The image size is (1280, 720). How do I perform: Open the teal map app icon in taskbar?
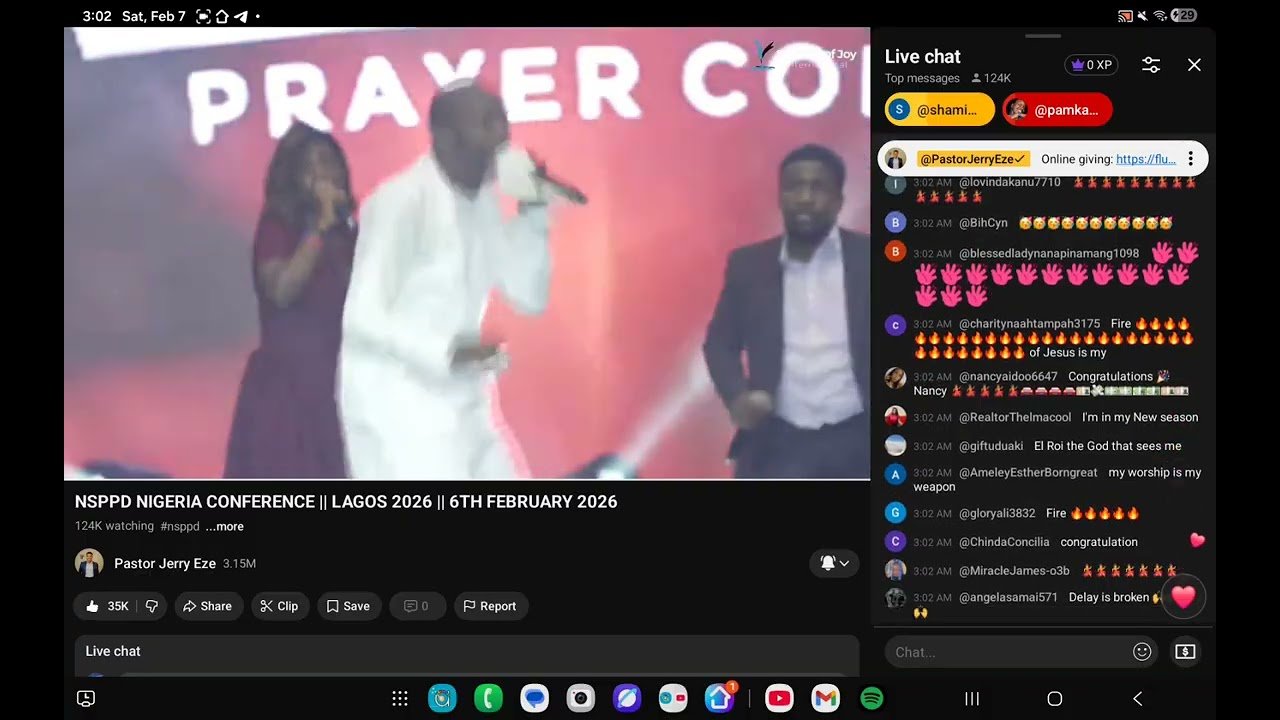[442, 698]
